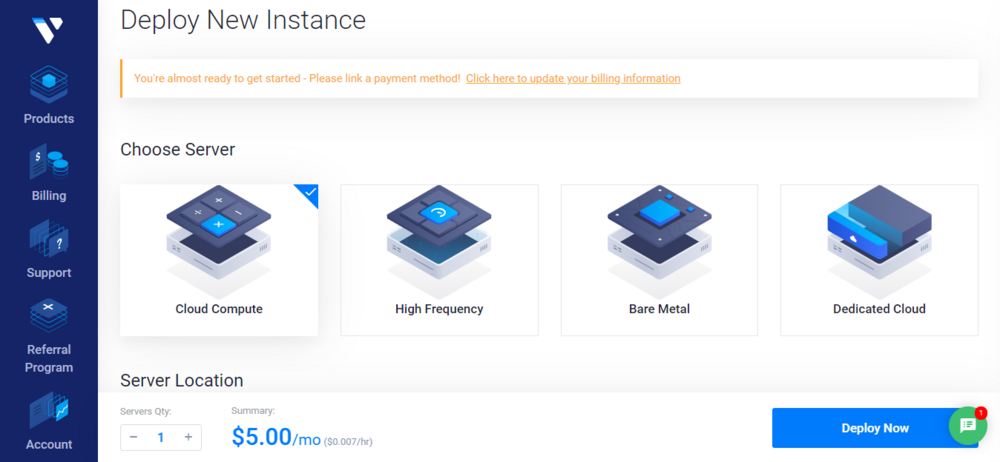Click the Vultr logo icon
The height and width of the screenshot is (462, 1000).
(x=47, y=29)
